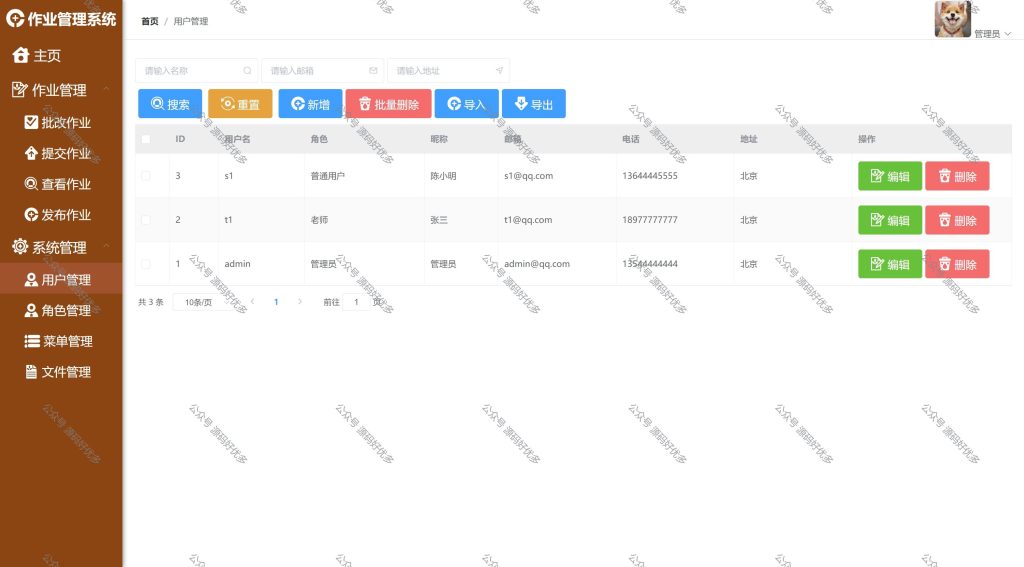Open 菜单管理 list icon item
Image resolution: width=1024 pixels, height=567 pixels.
coord(58,341)
